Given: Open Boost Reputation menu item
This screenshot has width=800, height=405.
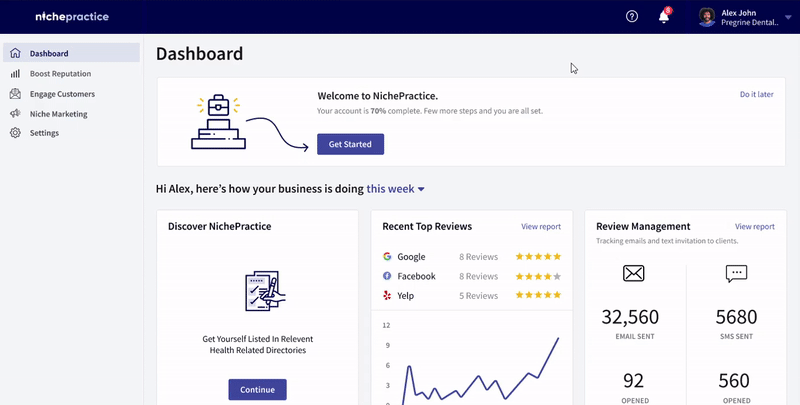Looking at the screenshot, I should 60,73.
